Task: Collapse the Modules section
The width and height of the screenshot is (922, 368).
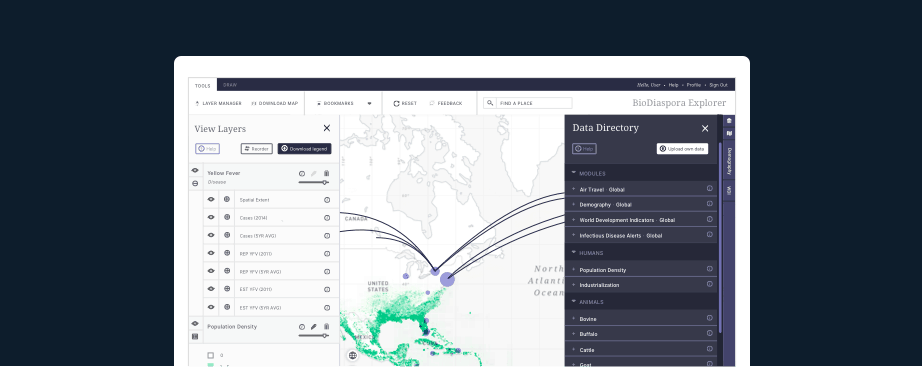Action: pyautogui.click(x=574, y=173)
